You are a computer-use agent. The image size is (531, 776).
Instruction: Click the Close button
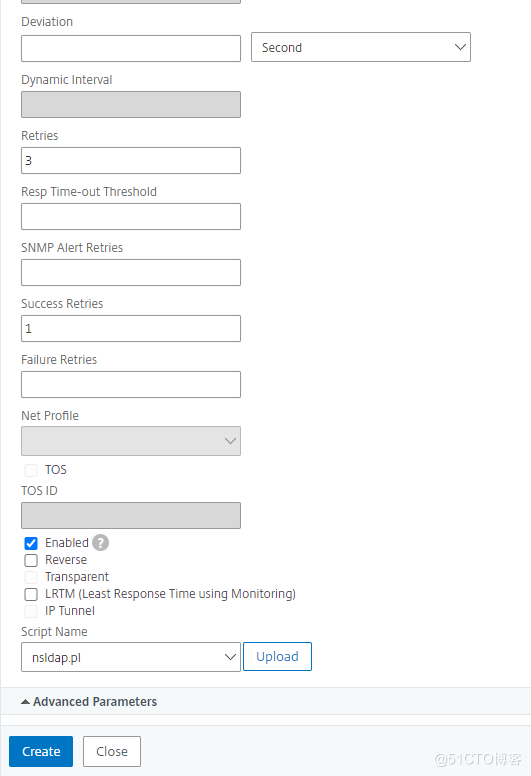[x=112, y=751]
